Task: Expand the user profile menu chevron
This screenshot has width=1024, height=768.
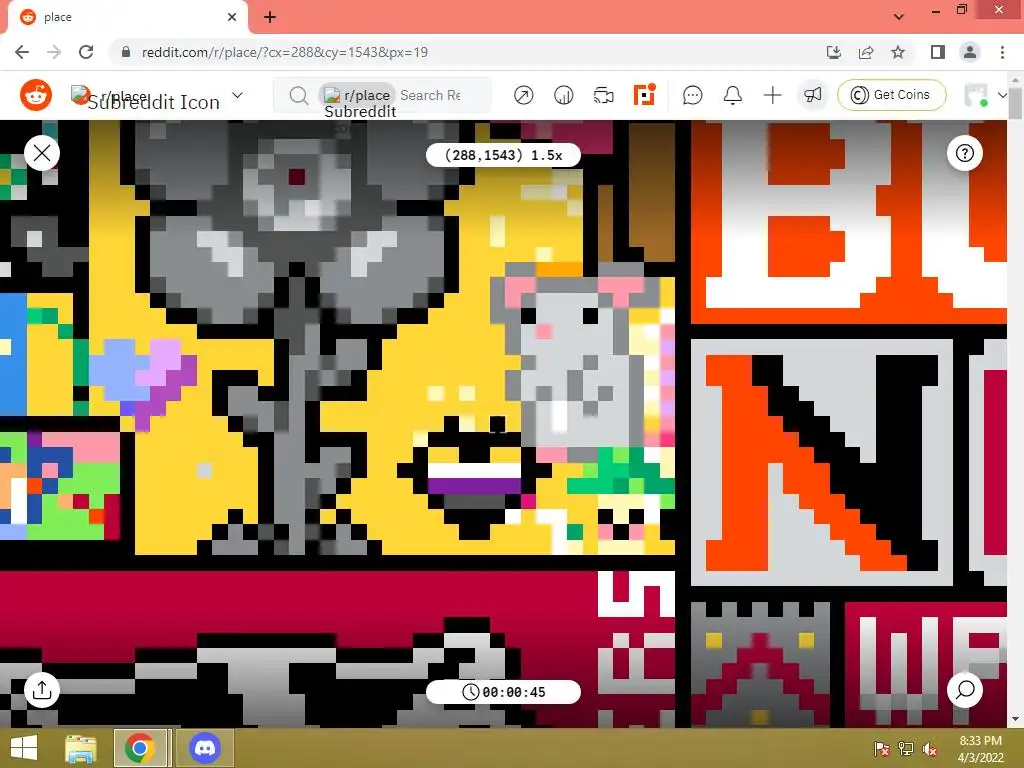Action: pyautogui.click(x=1002, y=95)
